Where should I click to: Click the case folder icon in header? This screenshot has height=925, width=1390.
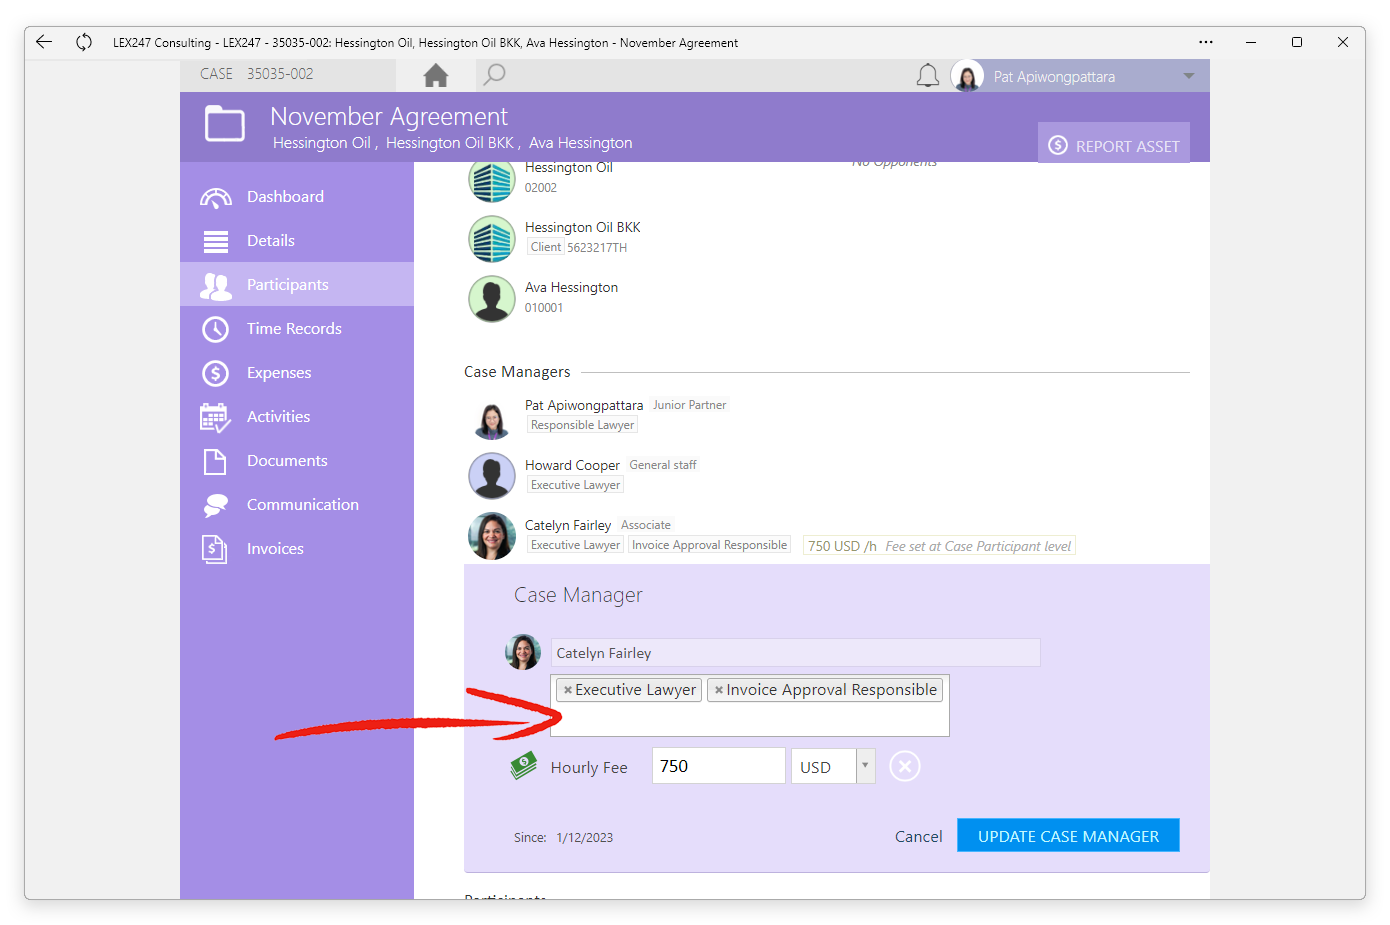[x=225, y=125]
